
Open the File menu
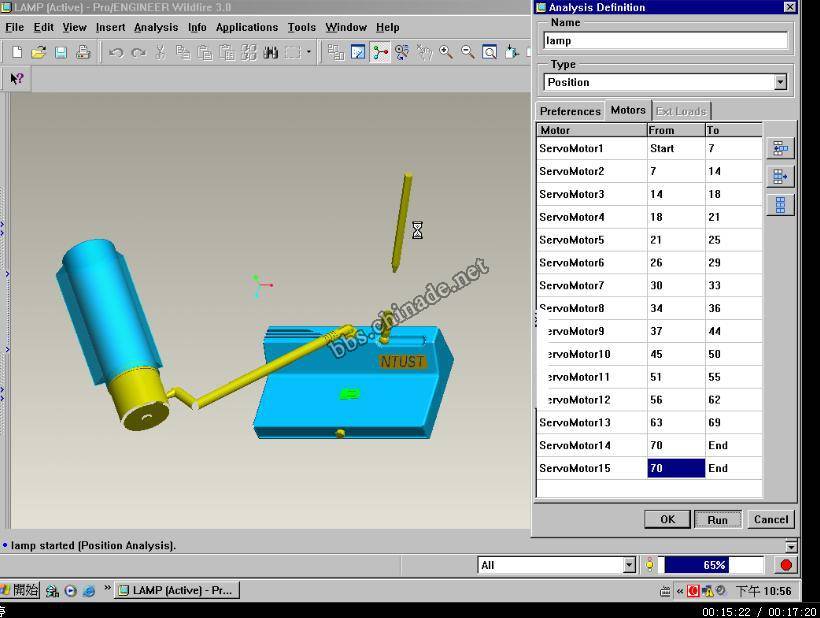[15, 27]
